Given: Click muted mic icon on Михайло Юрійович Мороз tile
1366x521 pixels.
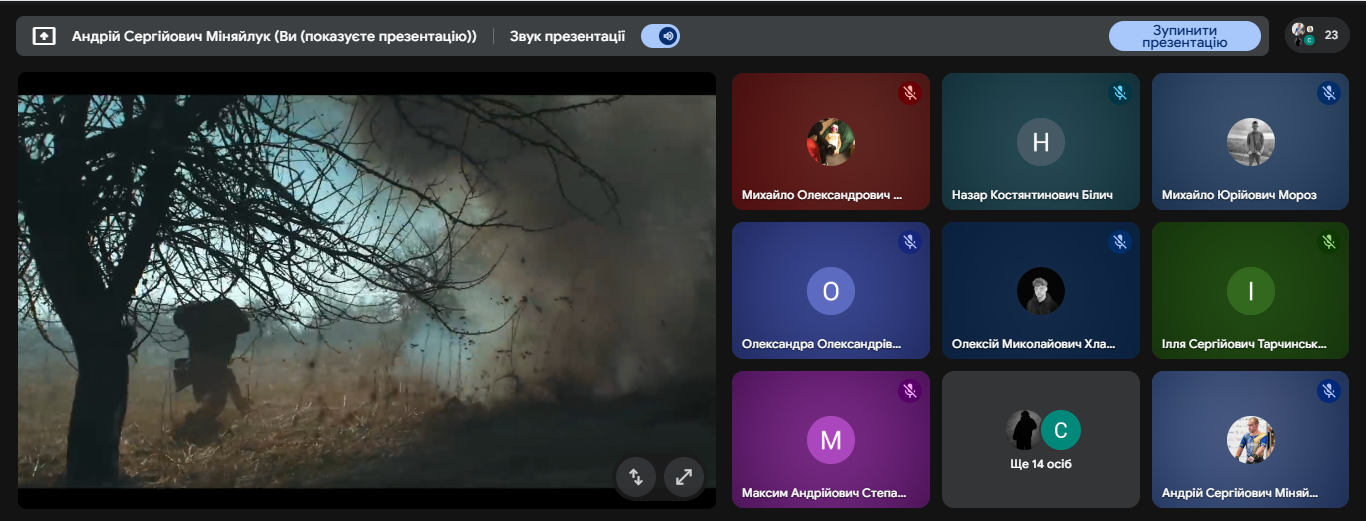Looking at the screenshot, I should [x=1329, y=94].
